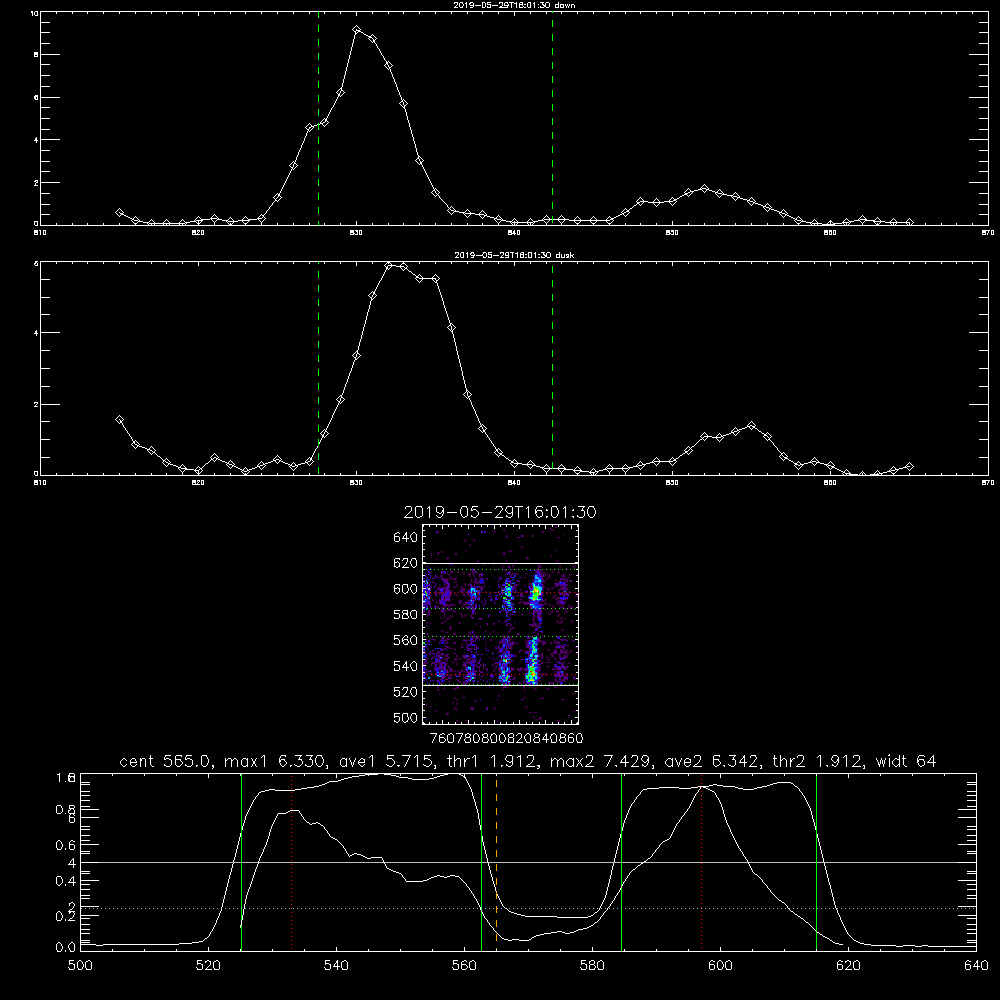The width and height of the screenshot is (1000, 1000).
Task: Click x-axis label 580 in bottom plot
Action: [592, 966]
